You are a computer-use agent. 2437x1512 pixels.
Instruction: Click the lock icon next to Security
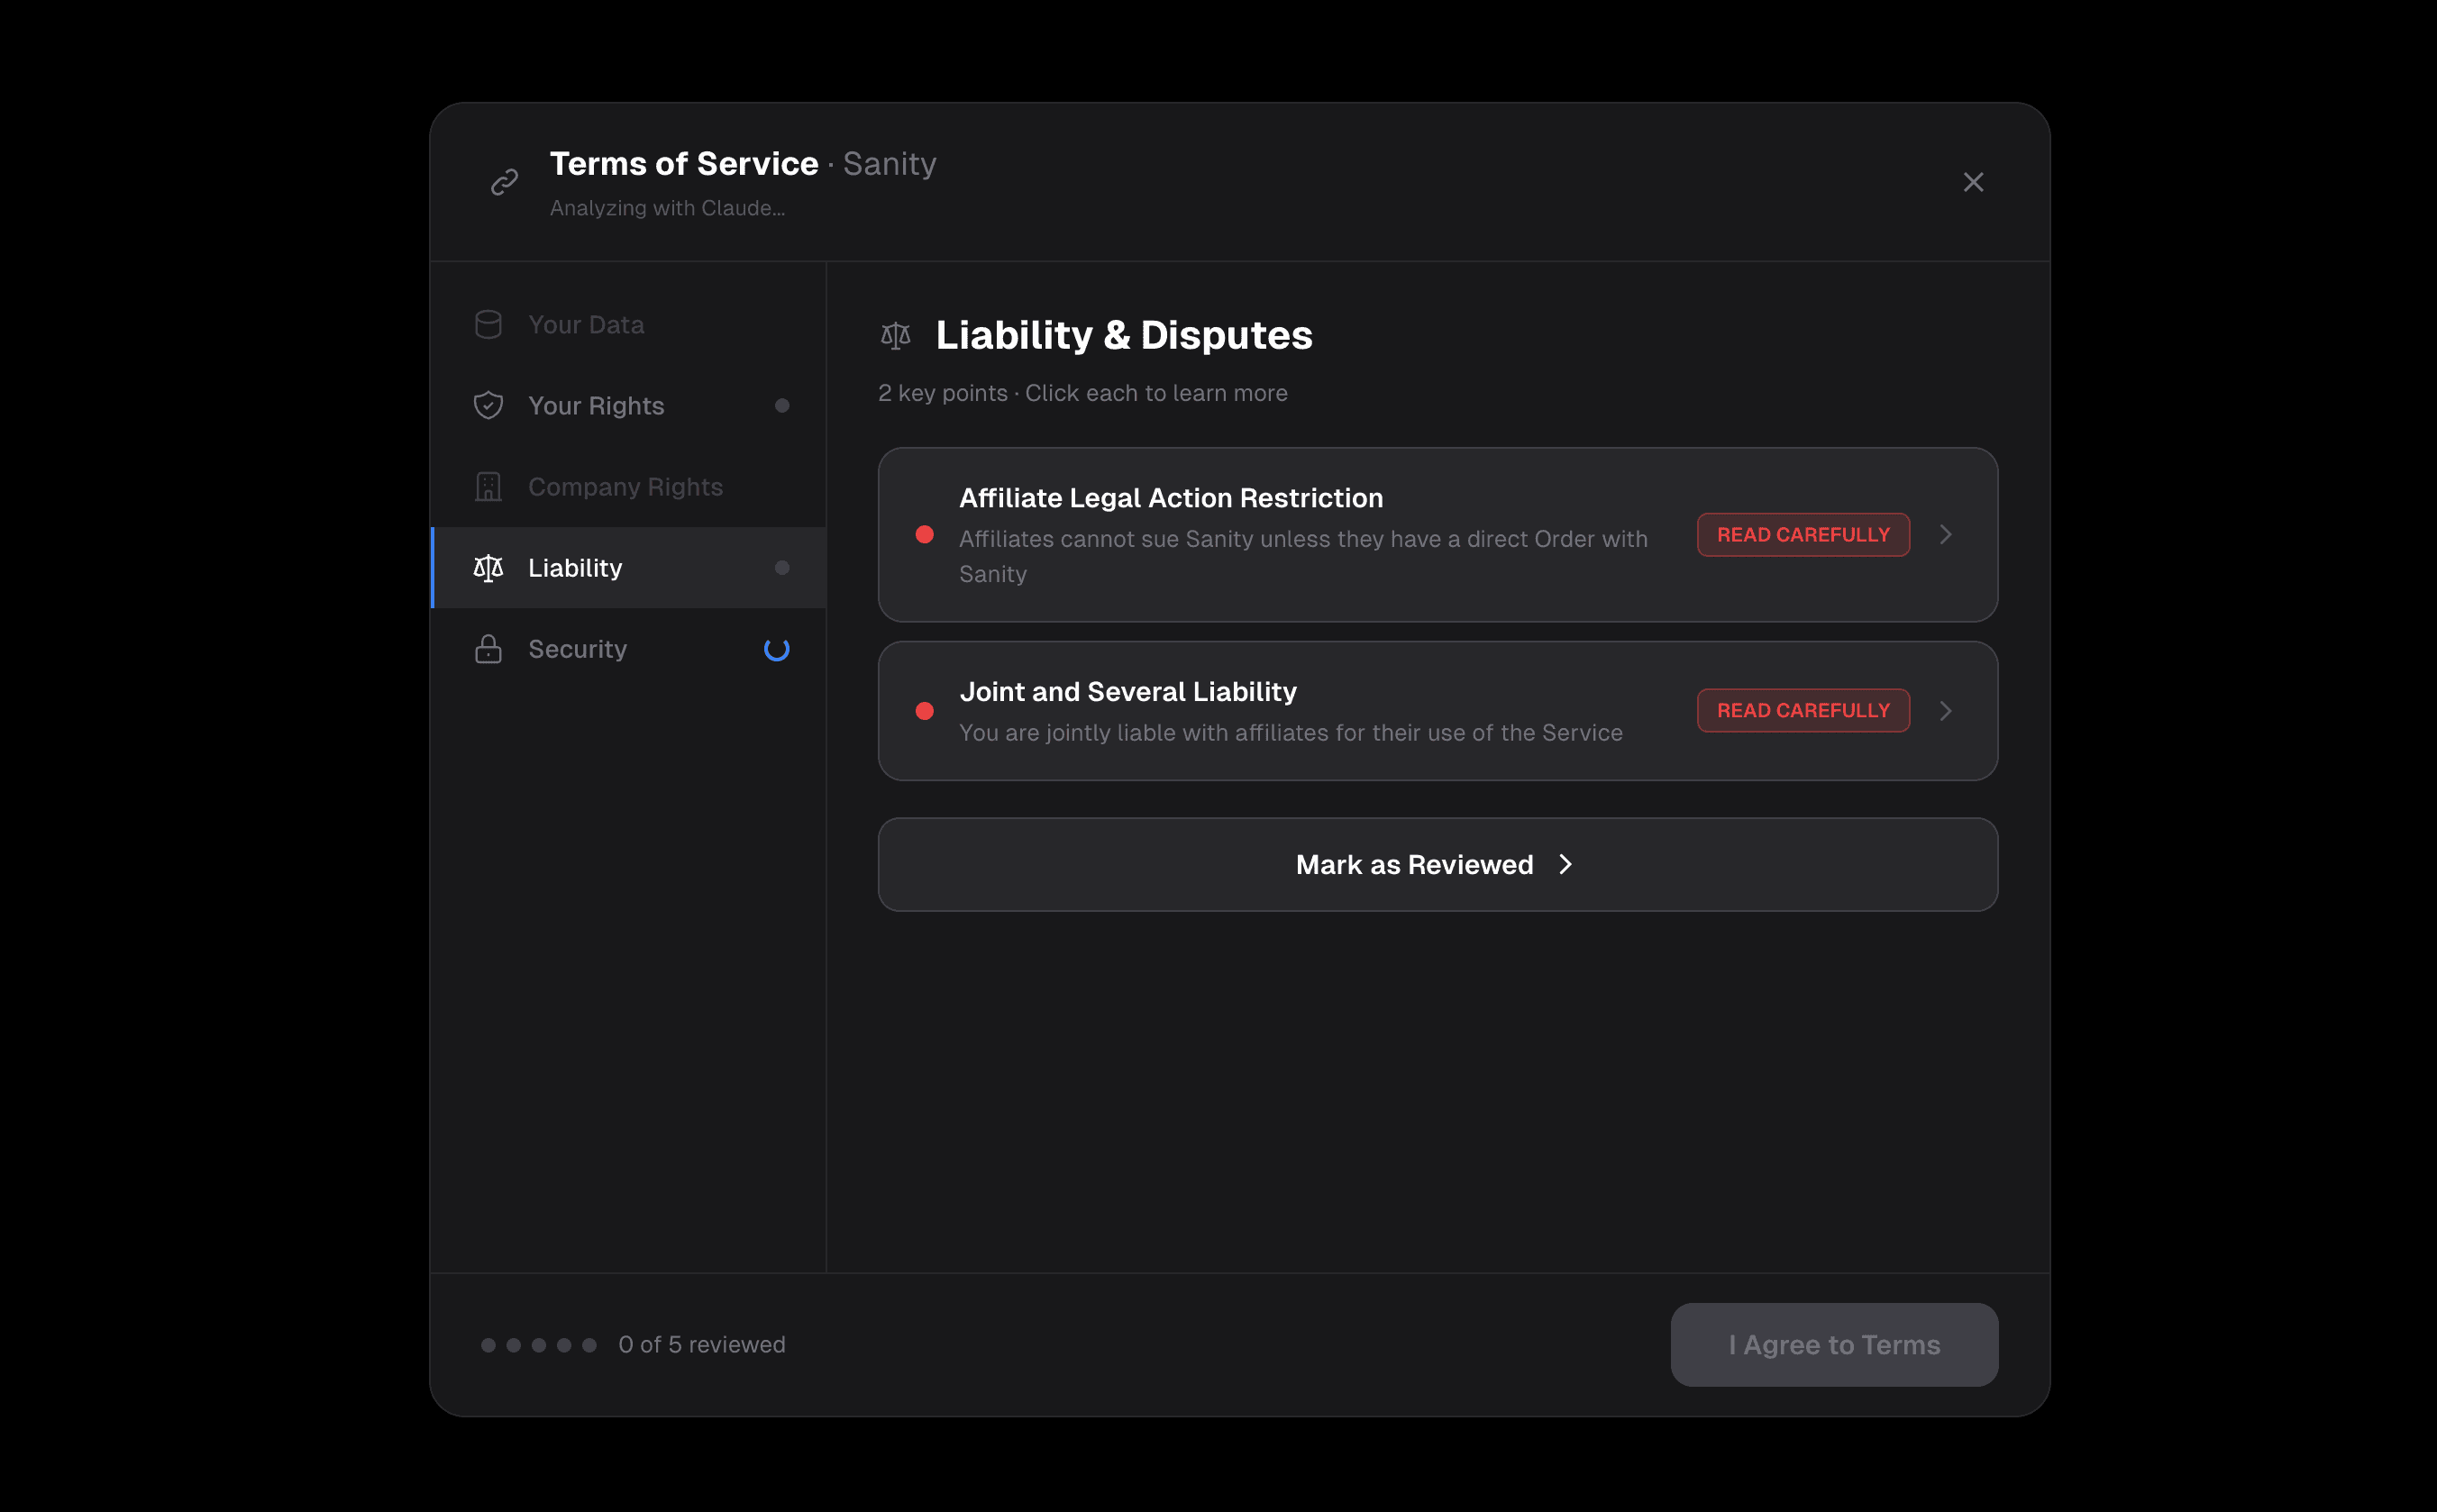488,648
